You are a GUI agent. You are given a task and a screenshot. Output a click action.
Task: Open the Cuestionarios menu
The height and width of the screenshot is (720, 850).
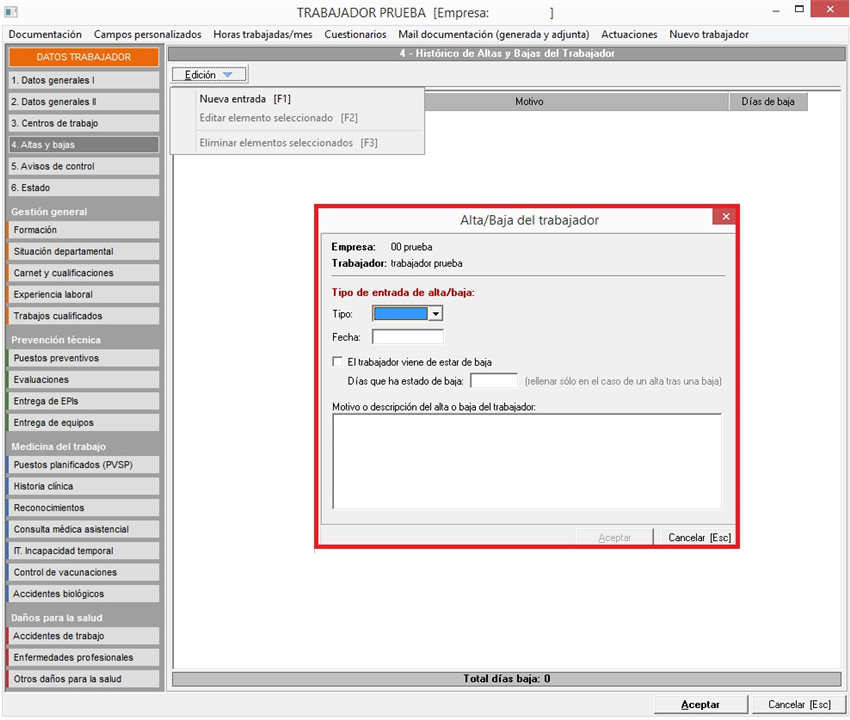tap(355, 34)
